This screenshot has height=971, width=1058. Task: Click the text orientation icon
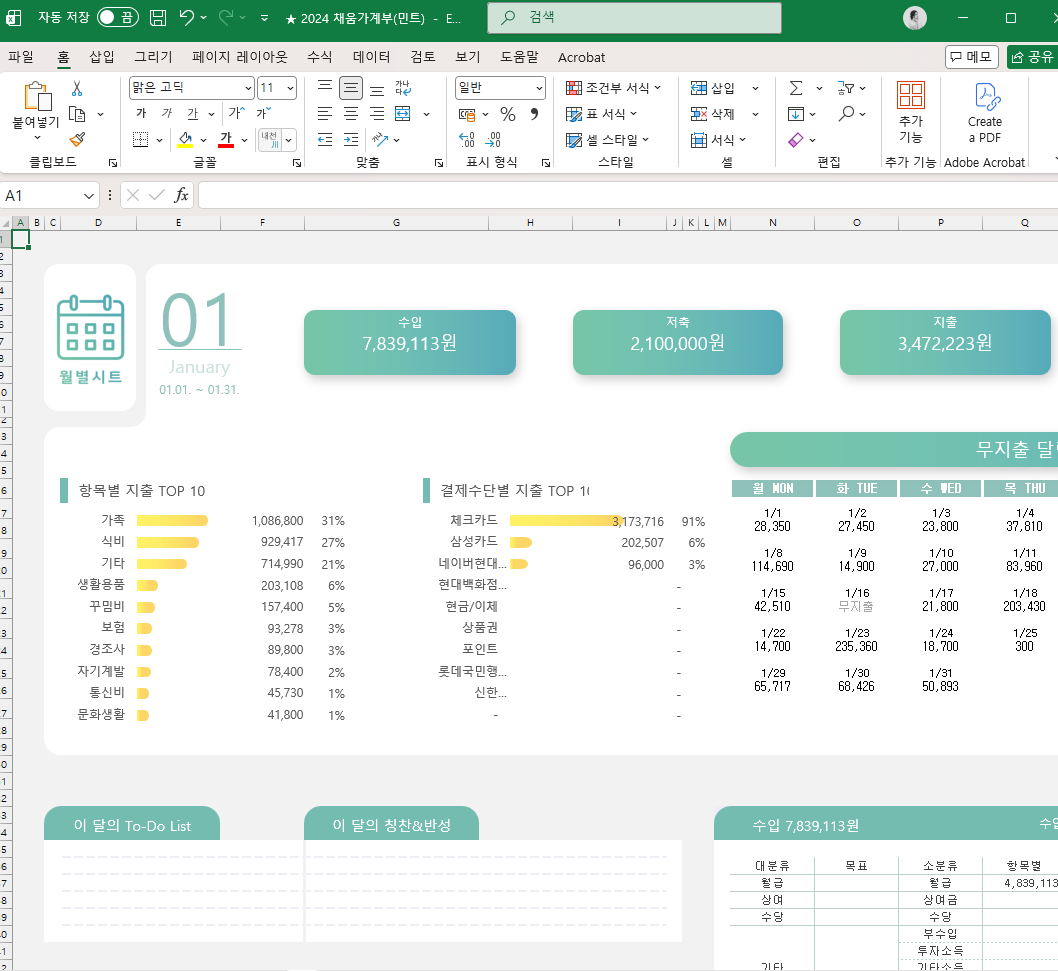[x=381, y=140]
